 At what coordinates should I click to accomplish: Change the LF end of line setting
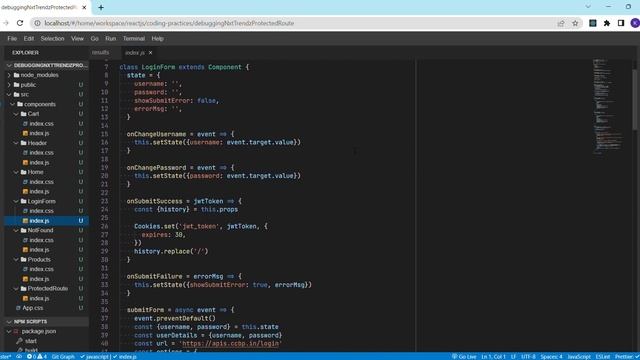point(513,357)
